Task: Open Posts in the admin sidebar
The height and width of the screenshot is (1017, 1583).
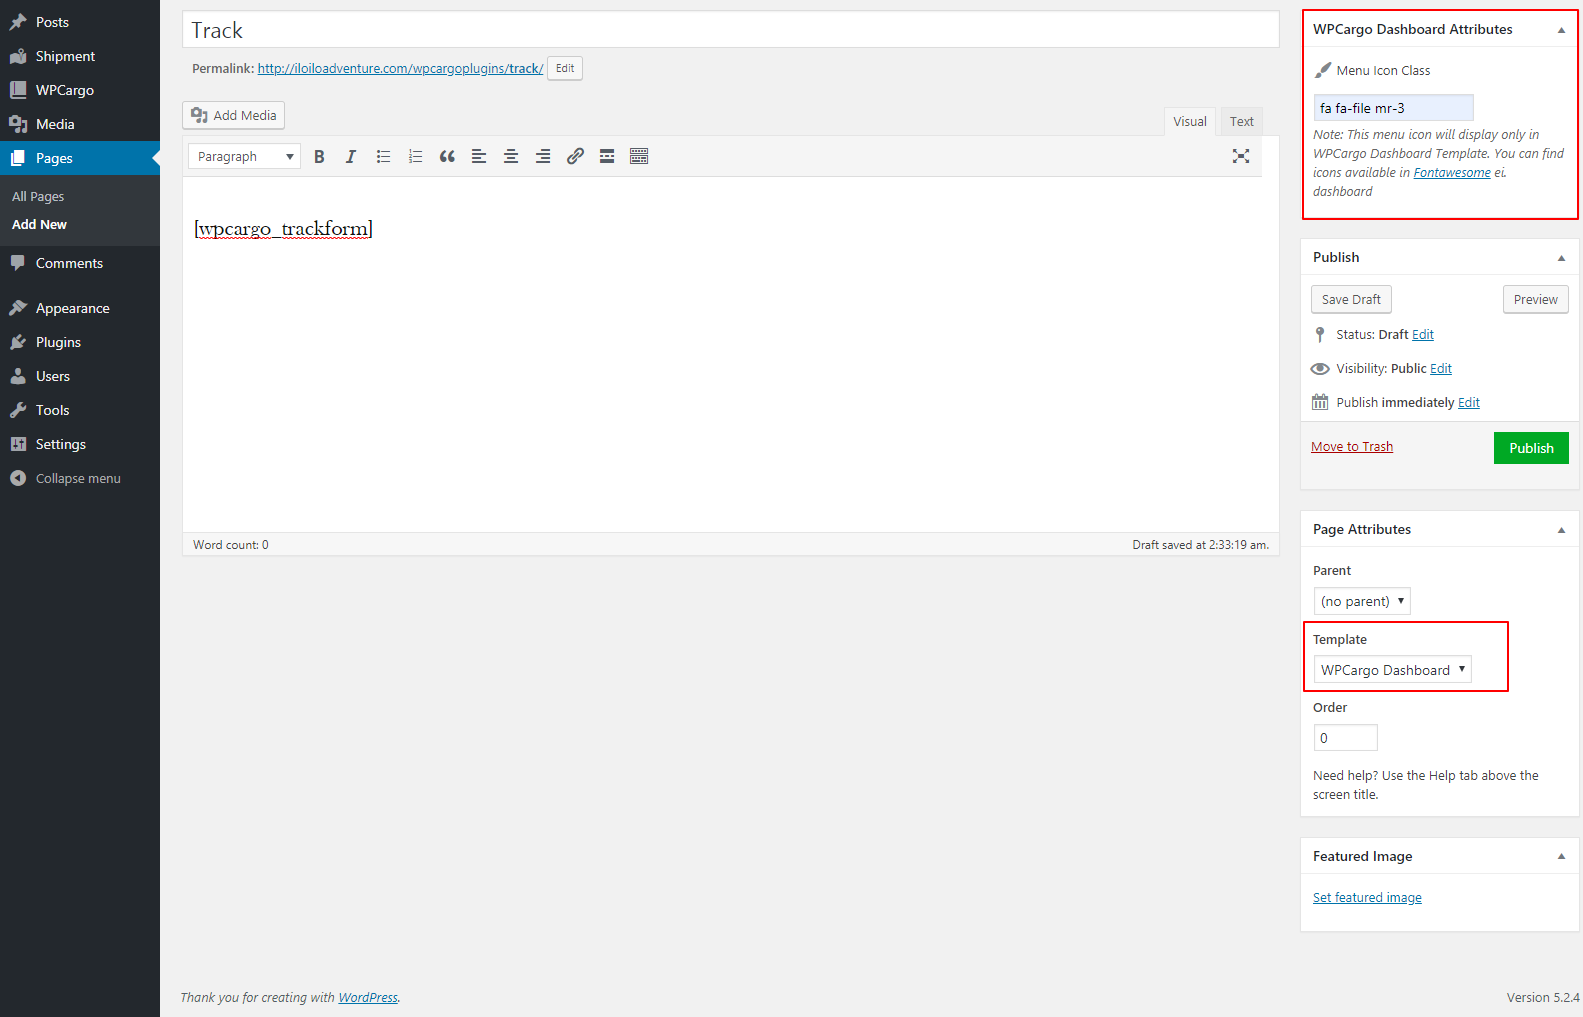Action: pyautogui.click(x=80, y=22)
